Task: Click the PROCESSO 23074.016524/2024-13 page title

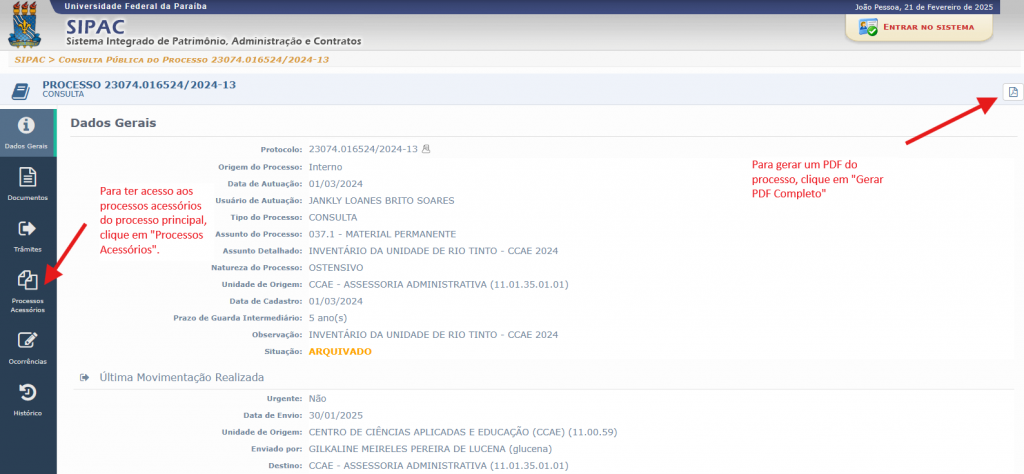Action: tap(139, 85)
